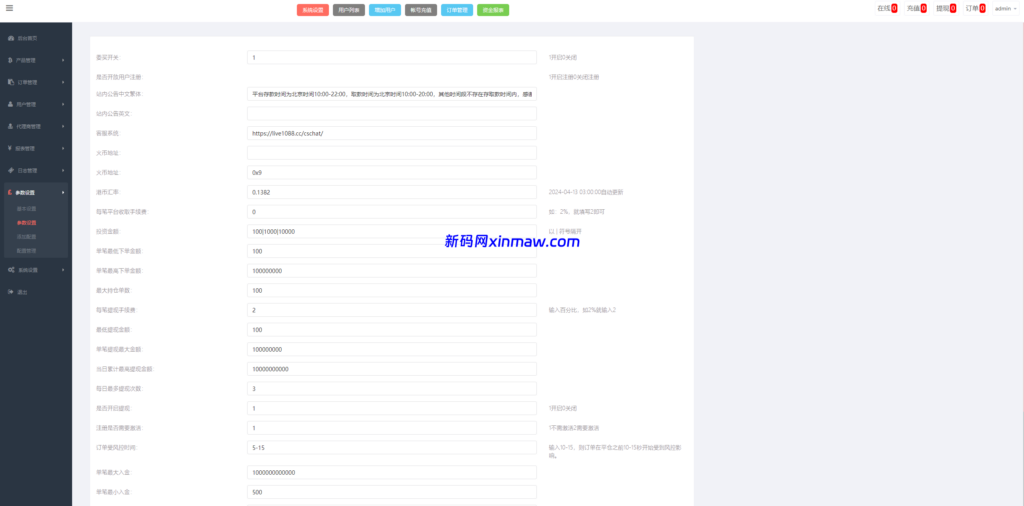Open the 添加配置 submenu item
This screenshot has height=506, width=1024.
26,237
